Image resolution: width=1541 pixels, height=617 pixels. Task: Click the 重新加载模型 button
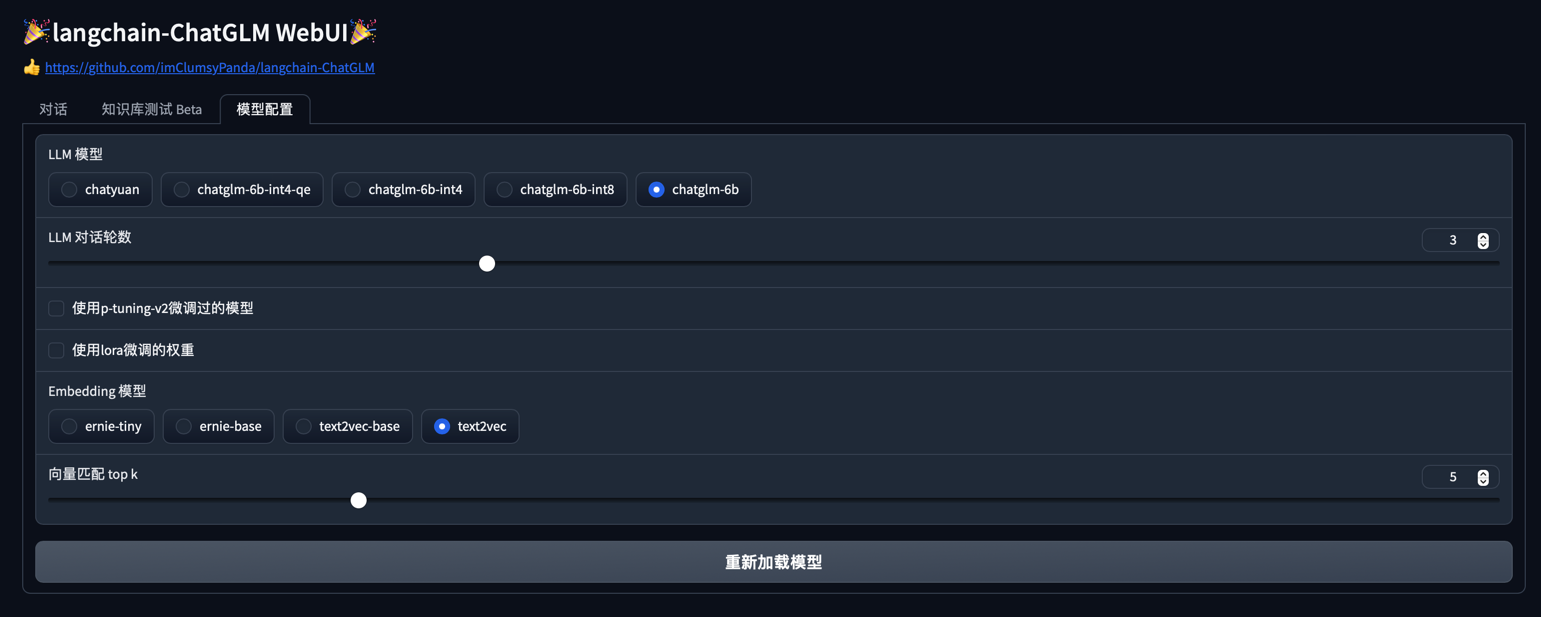773,562
